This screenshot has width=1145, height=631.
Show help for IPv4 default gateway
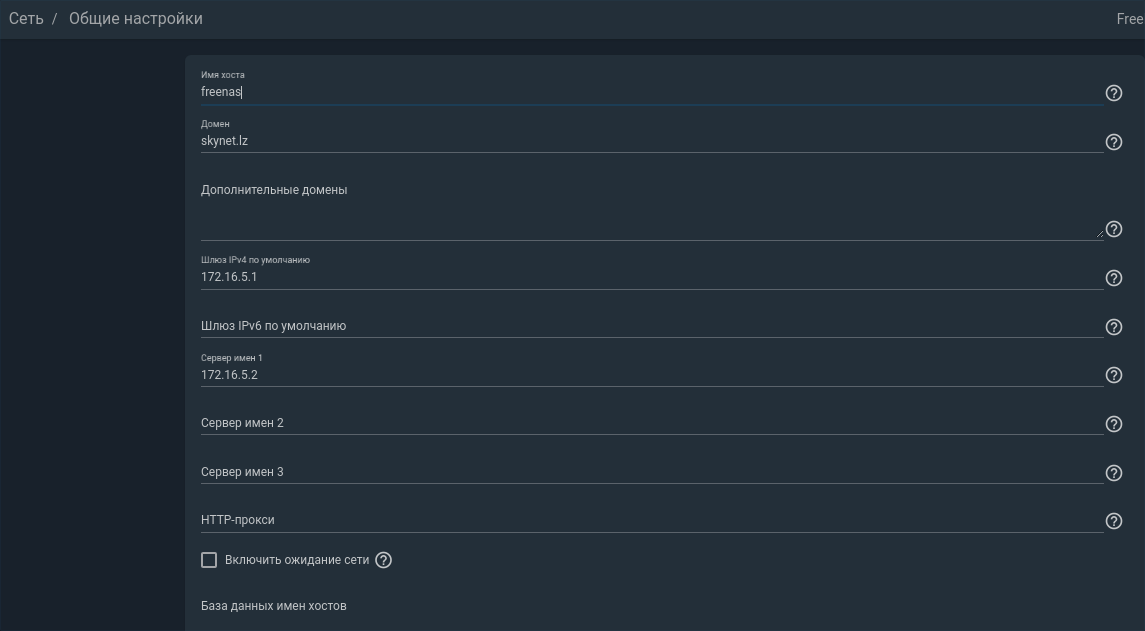point(1114,278)
